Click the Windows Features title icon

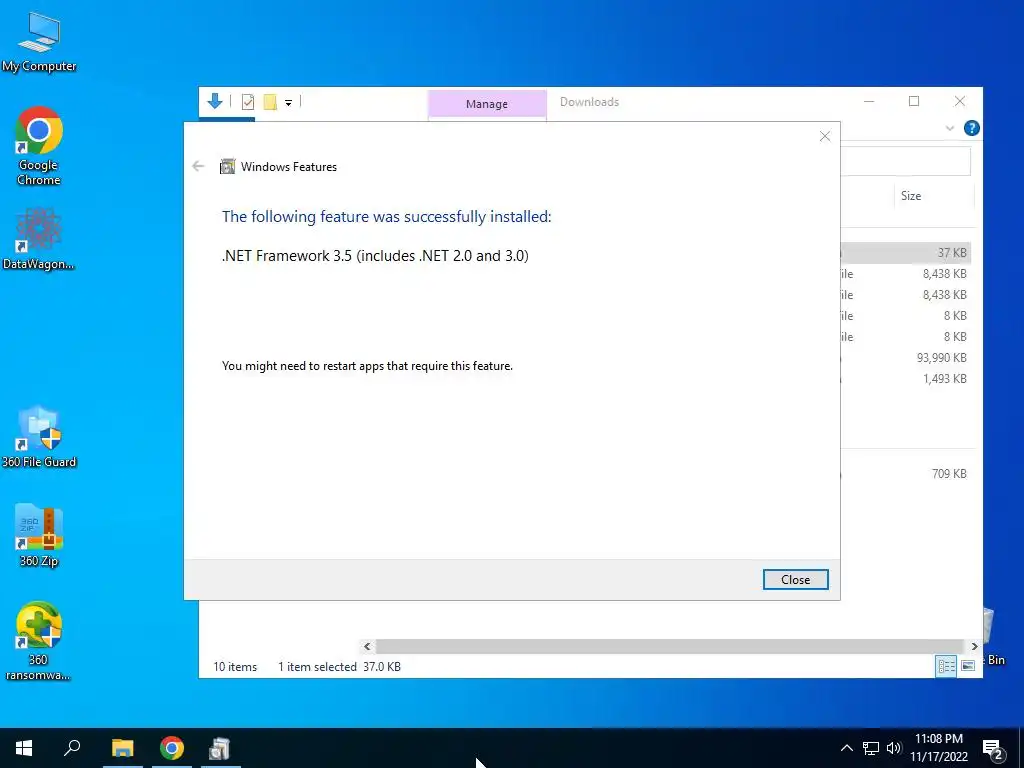point(227,167)
